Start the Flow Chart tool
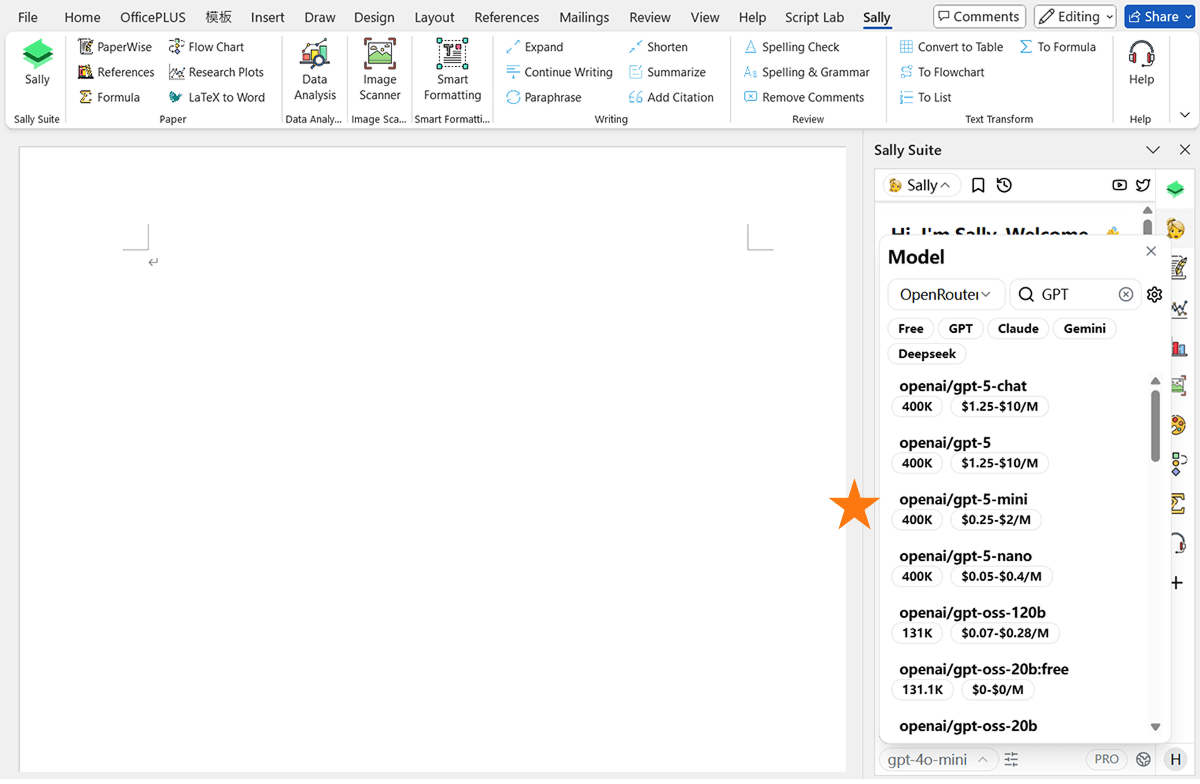The width and height of the screenshot is (1200, 784). point(206,47)
